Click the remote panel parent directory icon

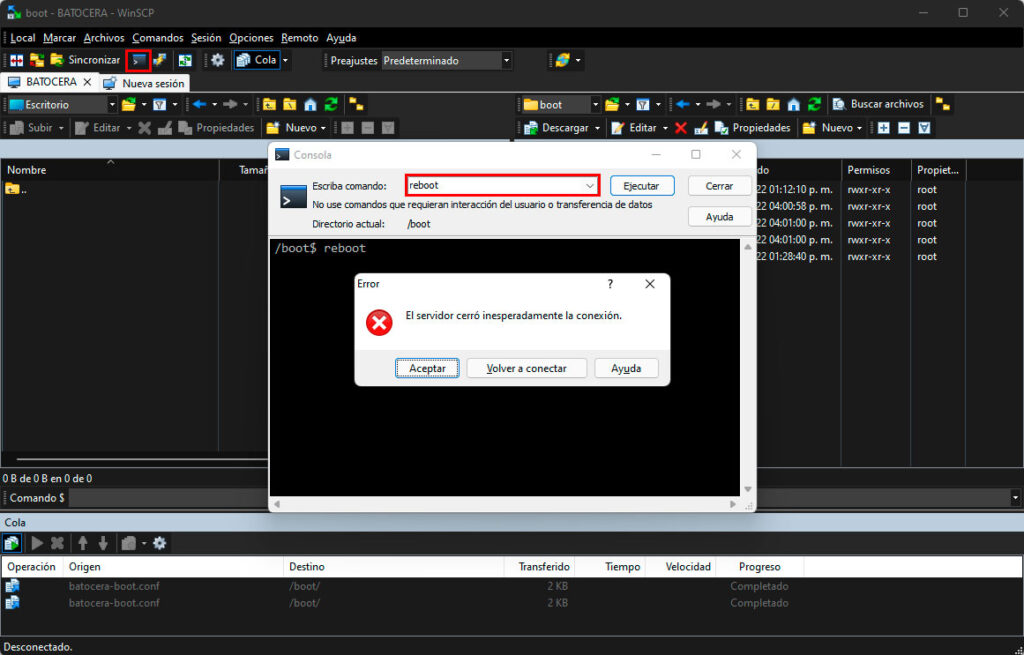pyautogui.click(x=752, y=104)
